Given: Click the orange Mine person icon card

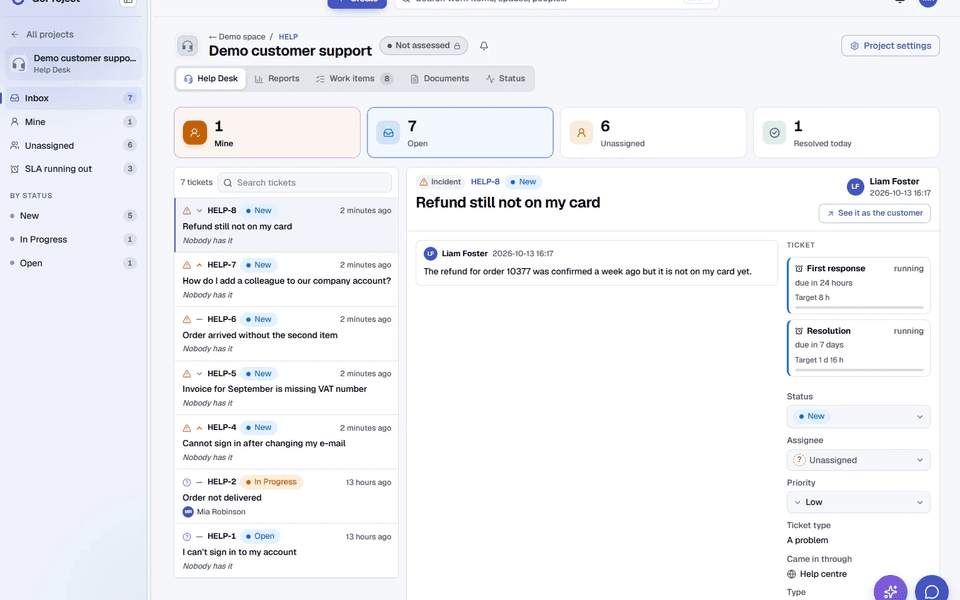Looking at the screenshot, I should click(x=195, y=132).
